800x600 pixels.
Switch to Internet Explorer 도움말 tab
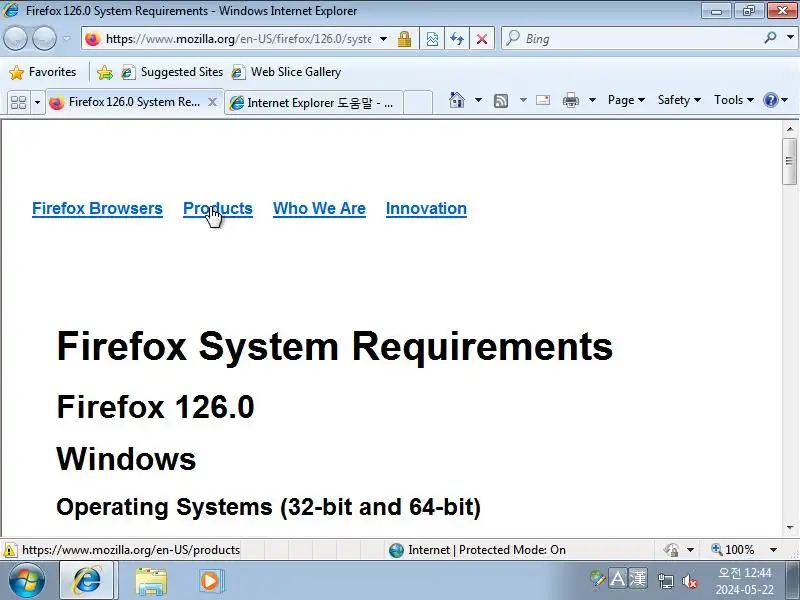(313, 103)
